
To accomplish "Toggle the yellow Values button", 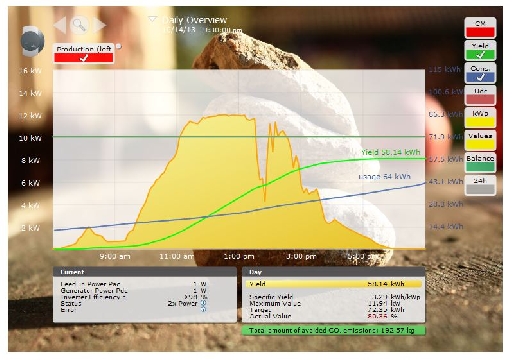I will 480,140.
